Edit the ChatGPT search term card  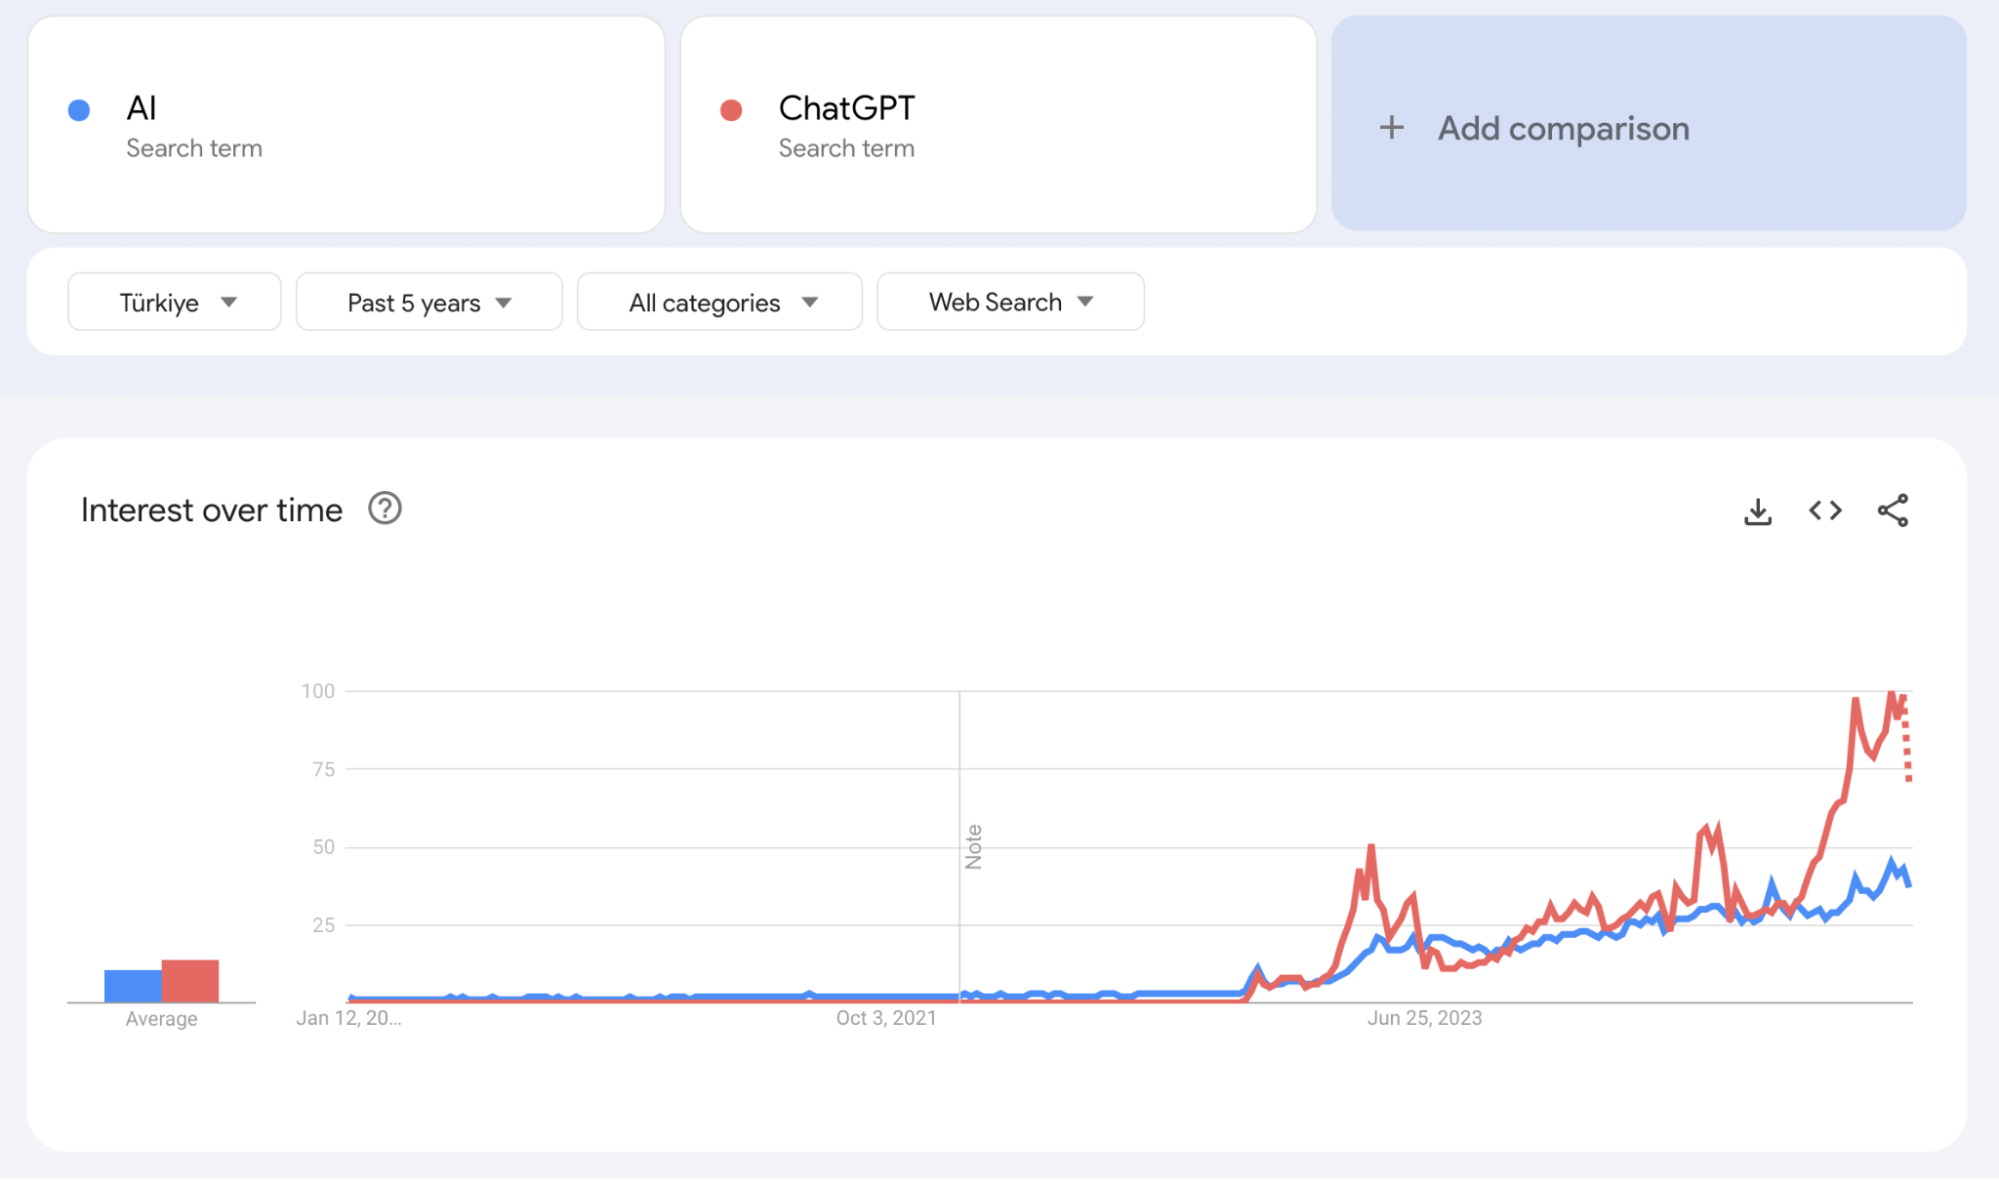point(998,125)
